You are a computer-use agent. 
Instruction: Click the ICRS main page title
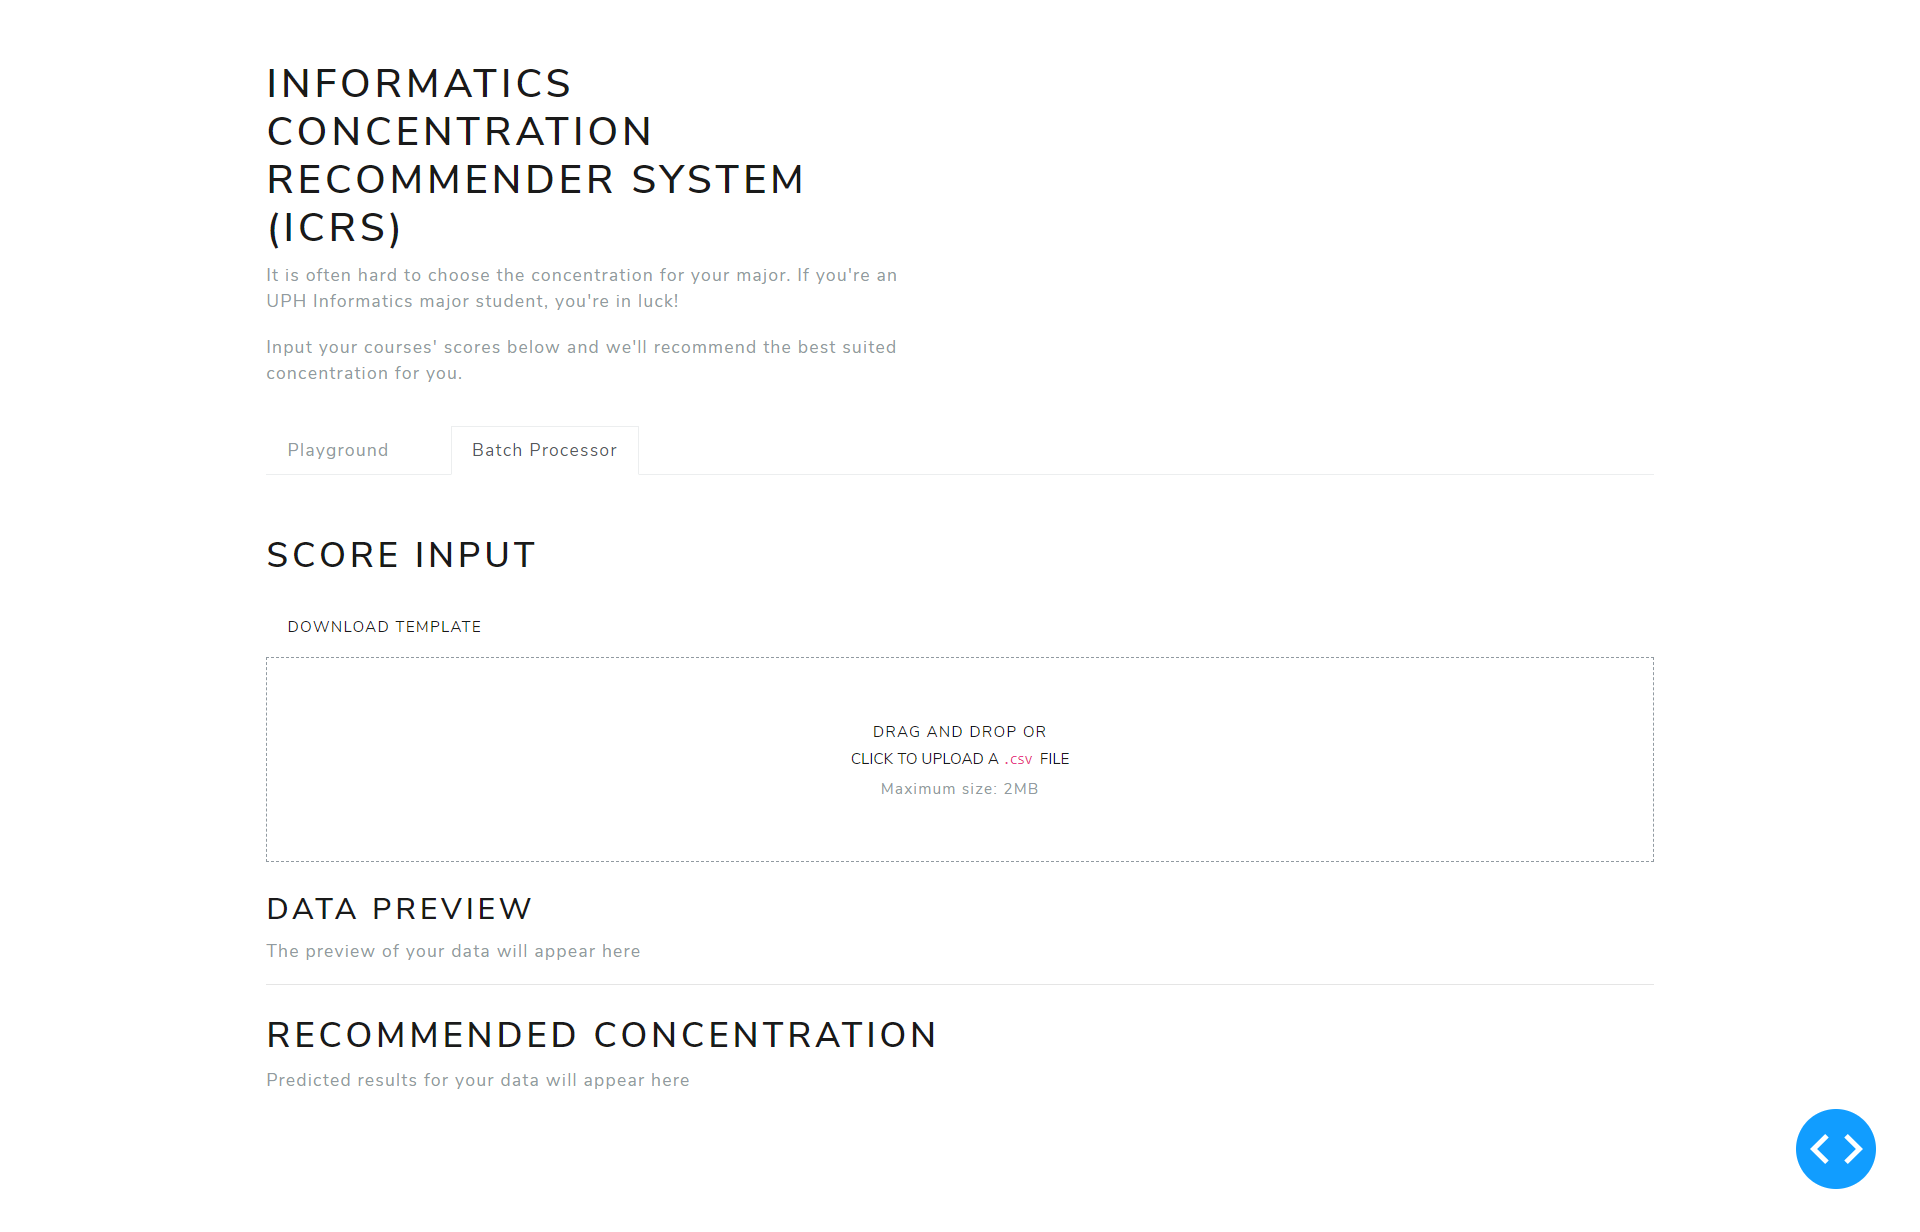point(535,155)
